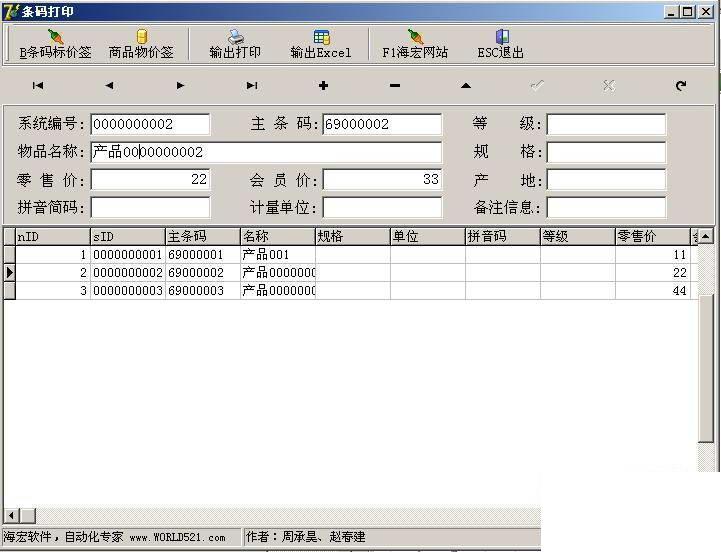
Task: Click the edit record up-triangle button
Action: coord(466,86)
